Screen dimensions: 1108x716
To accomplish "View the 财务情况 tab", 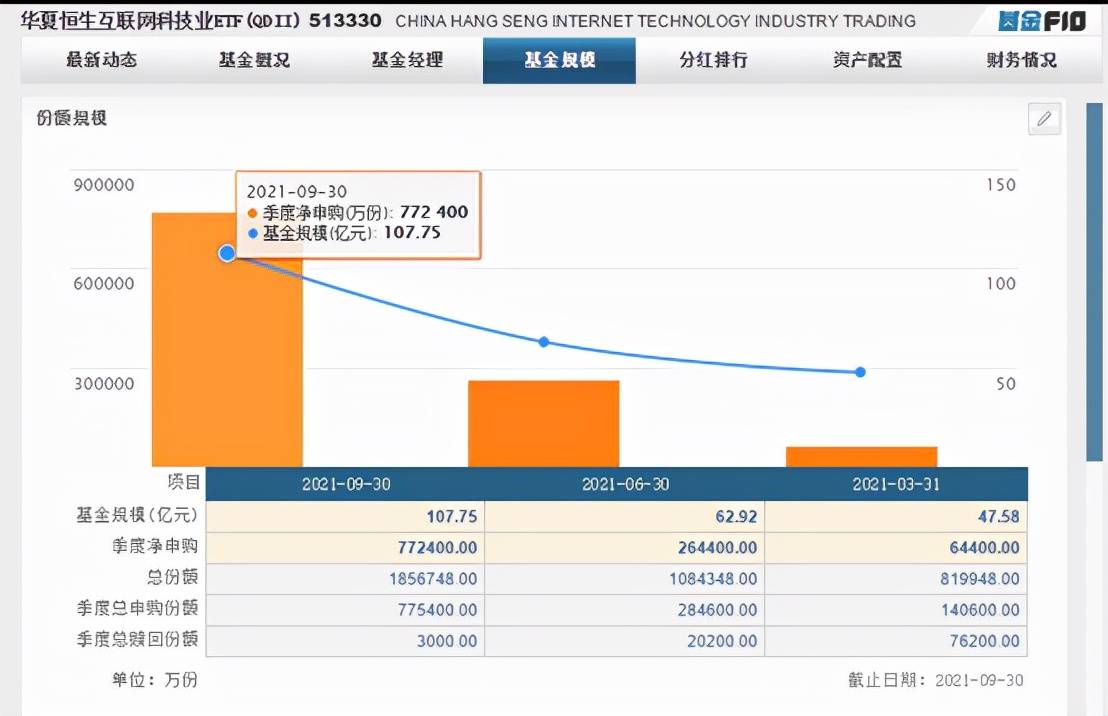I will [x=1021, y=60].
